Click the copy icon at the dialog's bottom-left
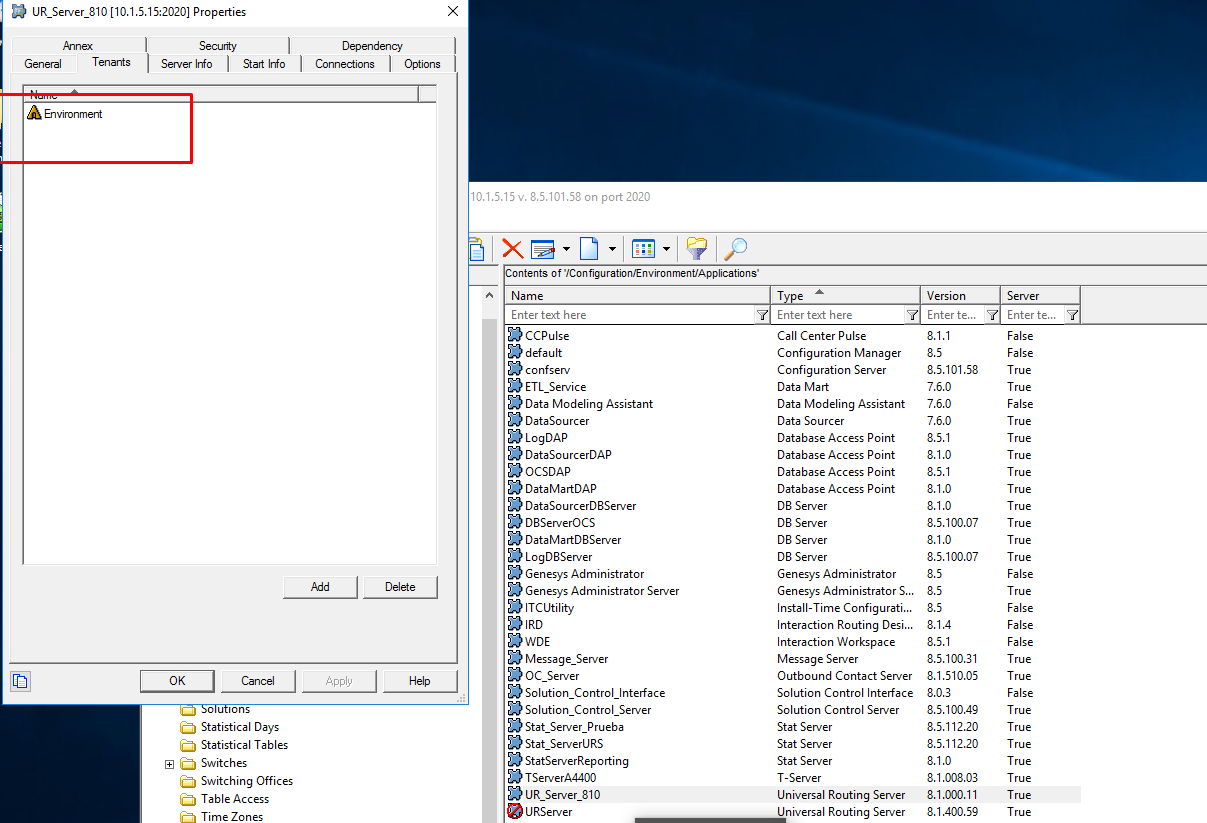Viewport: 1207px width, 823px height. tap(20, 681)
